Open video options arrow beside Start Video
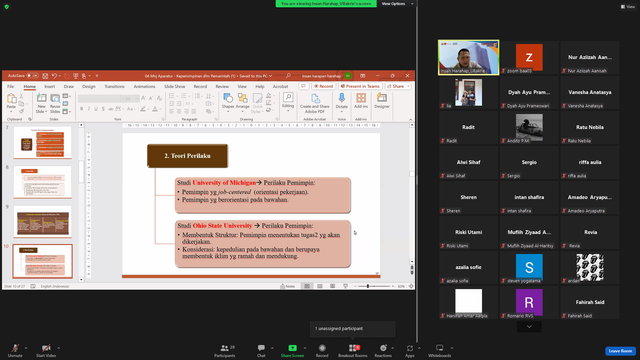This screenshot has width=640, height=360. pos(59,348)
